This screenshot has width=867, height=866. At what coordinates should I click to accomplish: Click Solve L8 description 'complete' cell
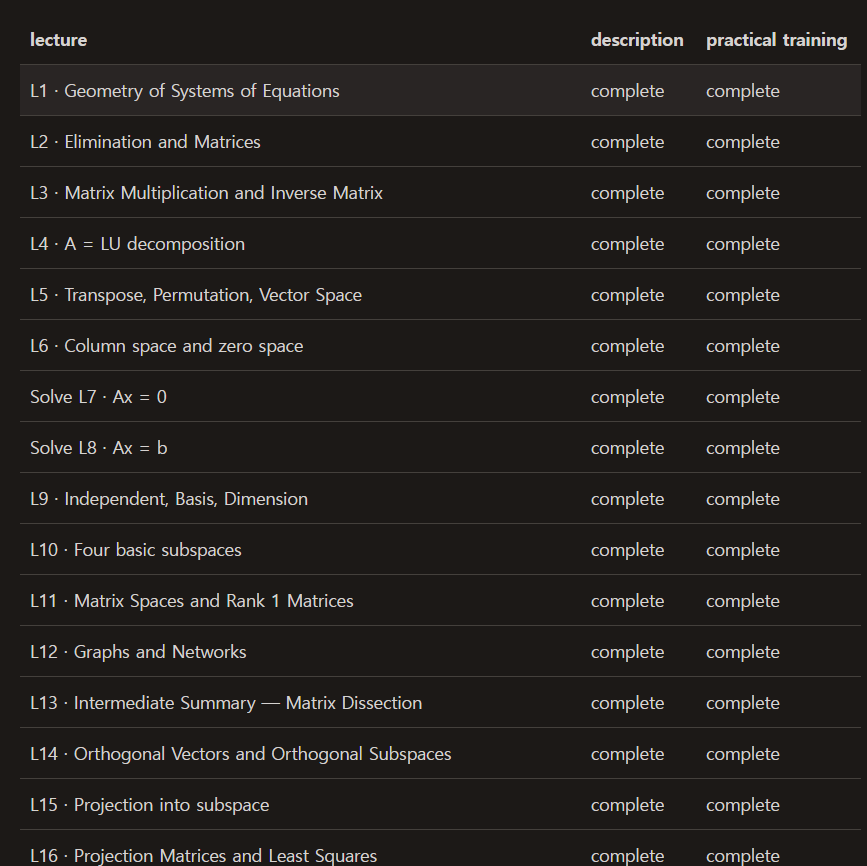(x=627, y=447)
